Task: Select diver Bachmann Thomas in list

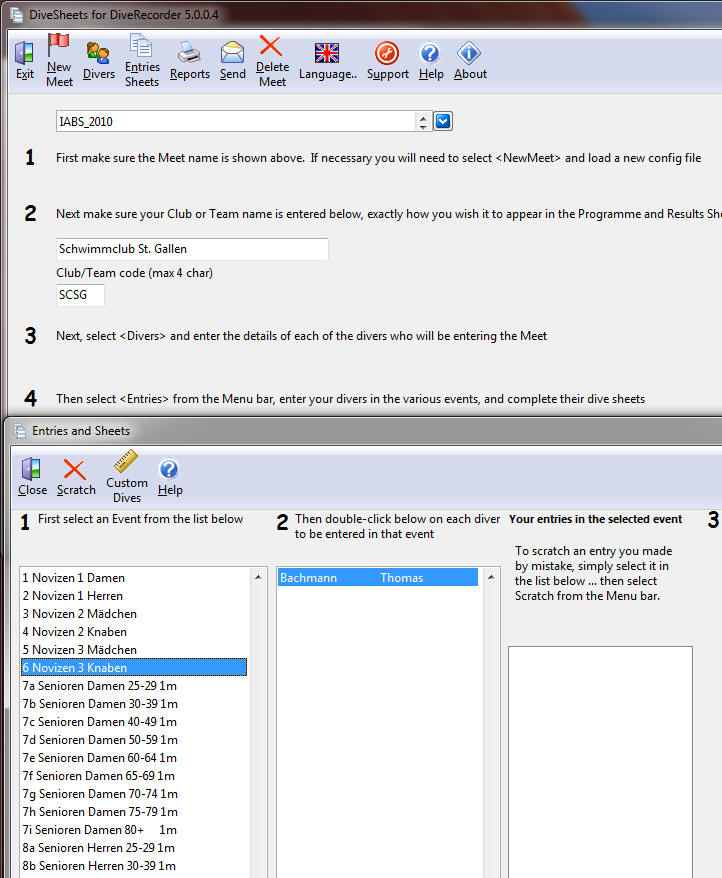Action: [x=378, y=577]
